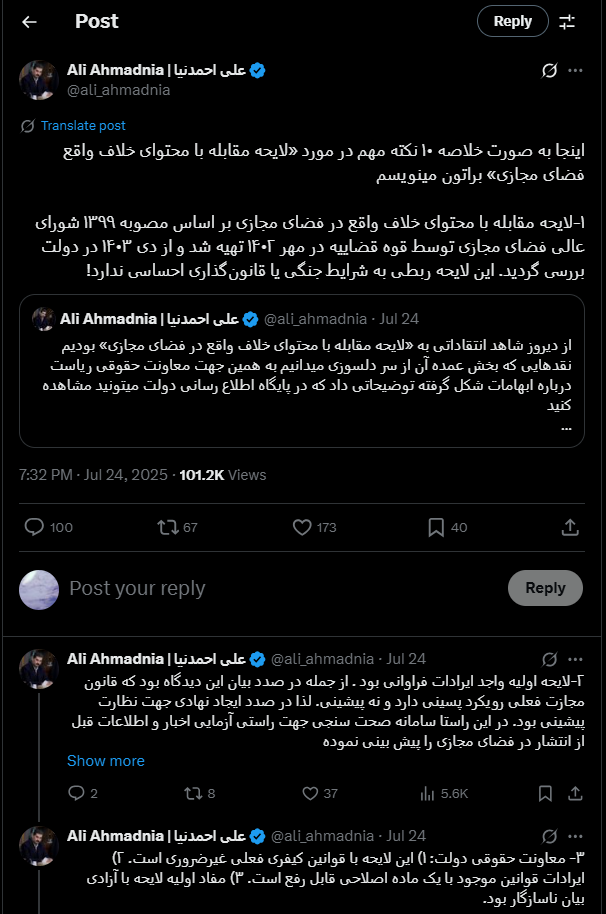Expand second reply with Show more
The width and height of the screenshot is (606, 914).
[105, 761]
